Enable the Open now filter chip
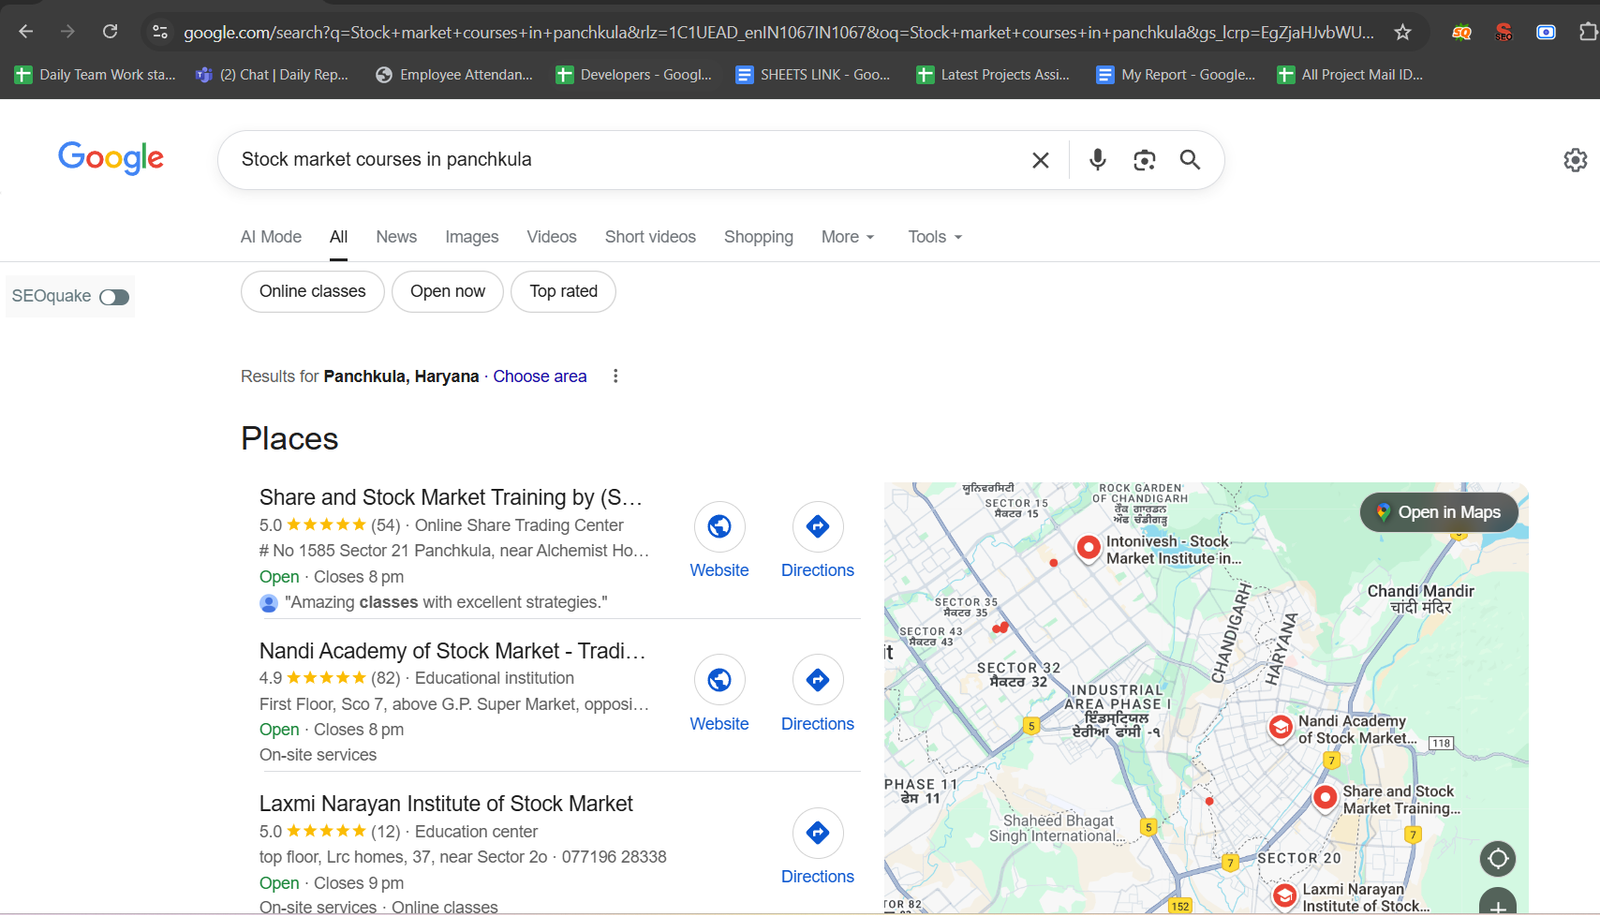This screenshot has width=1600, height=915. [x=447, y=292]
